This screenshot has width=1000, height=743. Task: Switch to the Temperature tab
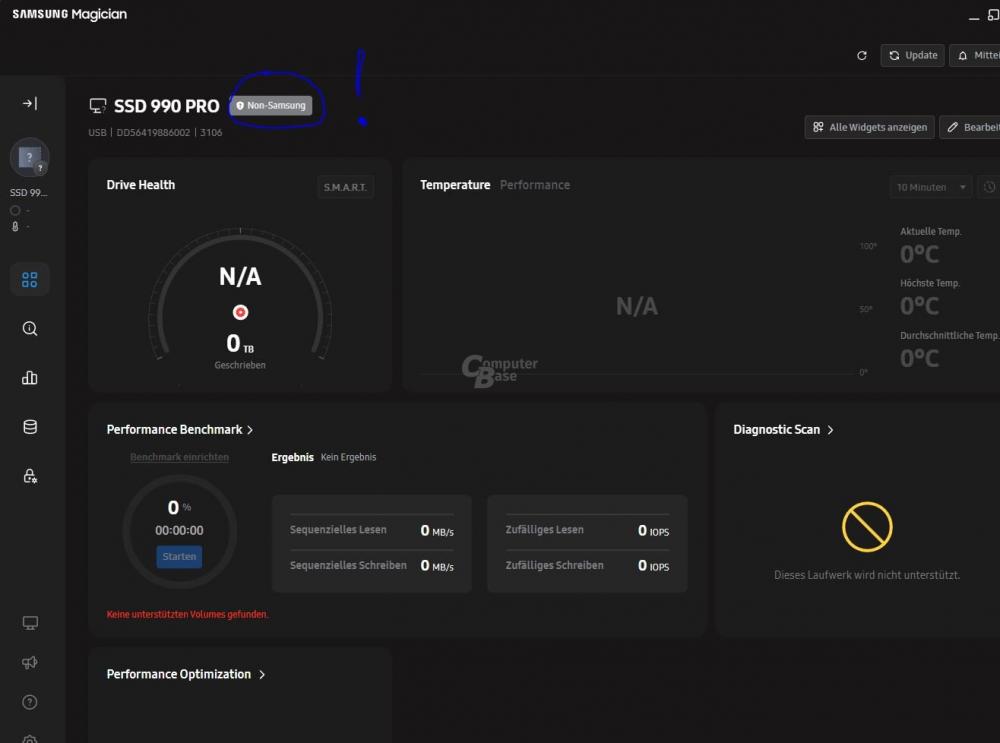(x=455, y=185)
